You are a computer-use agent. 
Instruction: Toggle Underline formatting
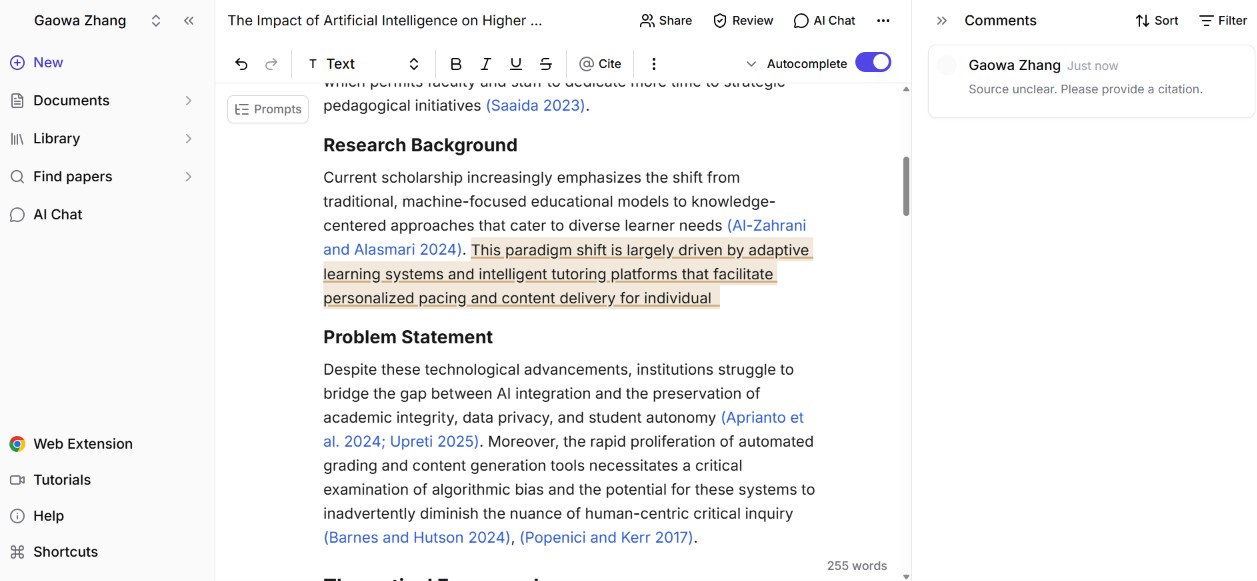tap(516, 63)
